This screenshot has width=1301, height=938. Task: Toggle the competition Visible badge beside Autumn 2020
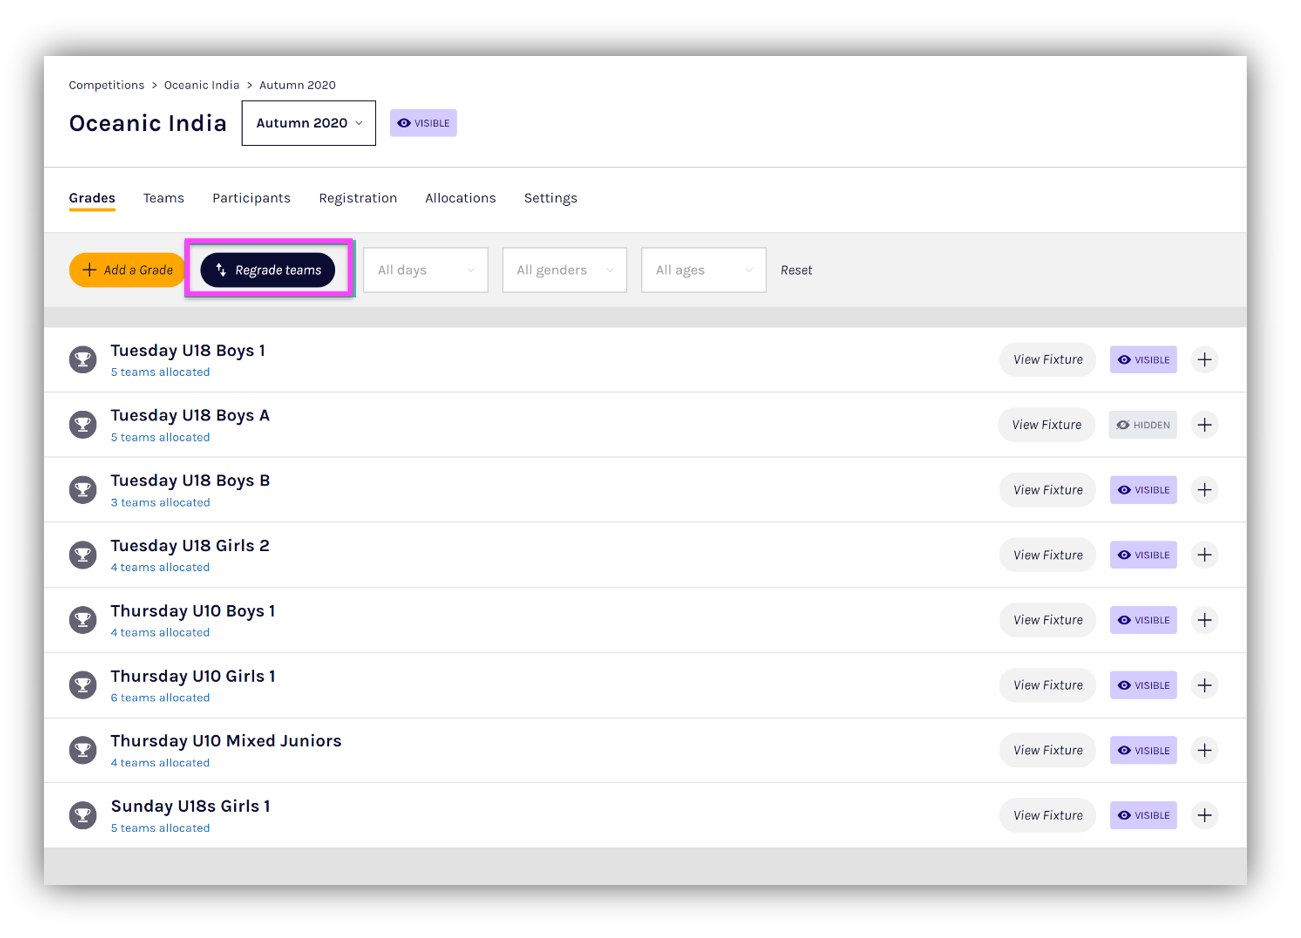pos(423,123)
